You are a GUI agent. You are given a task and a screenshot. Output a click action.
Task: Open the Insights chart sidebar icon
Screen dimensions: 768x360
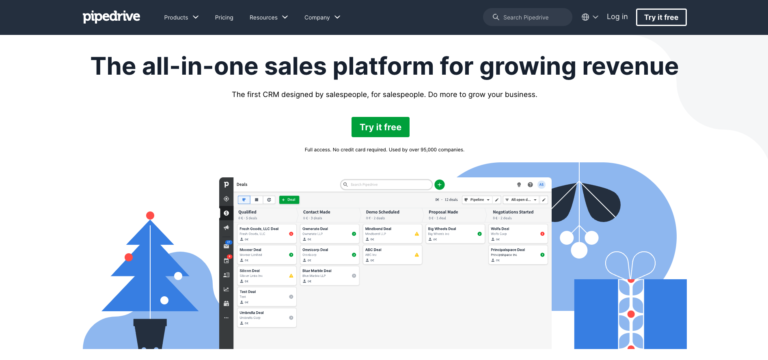tap(226, 289)
